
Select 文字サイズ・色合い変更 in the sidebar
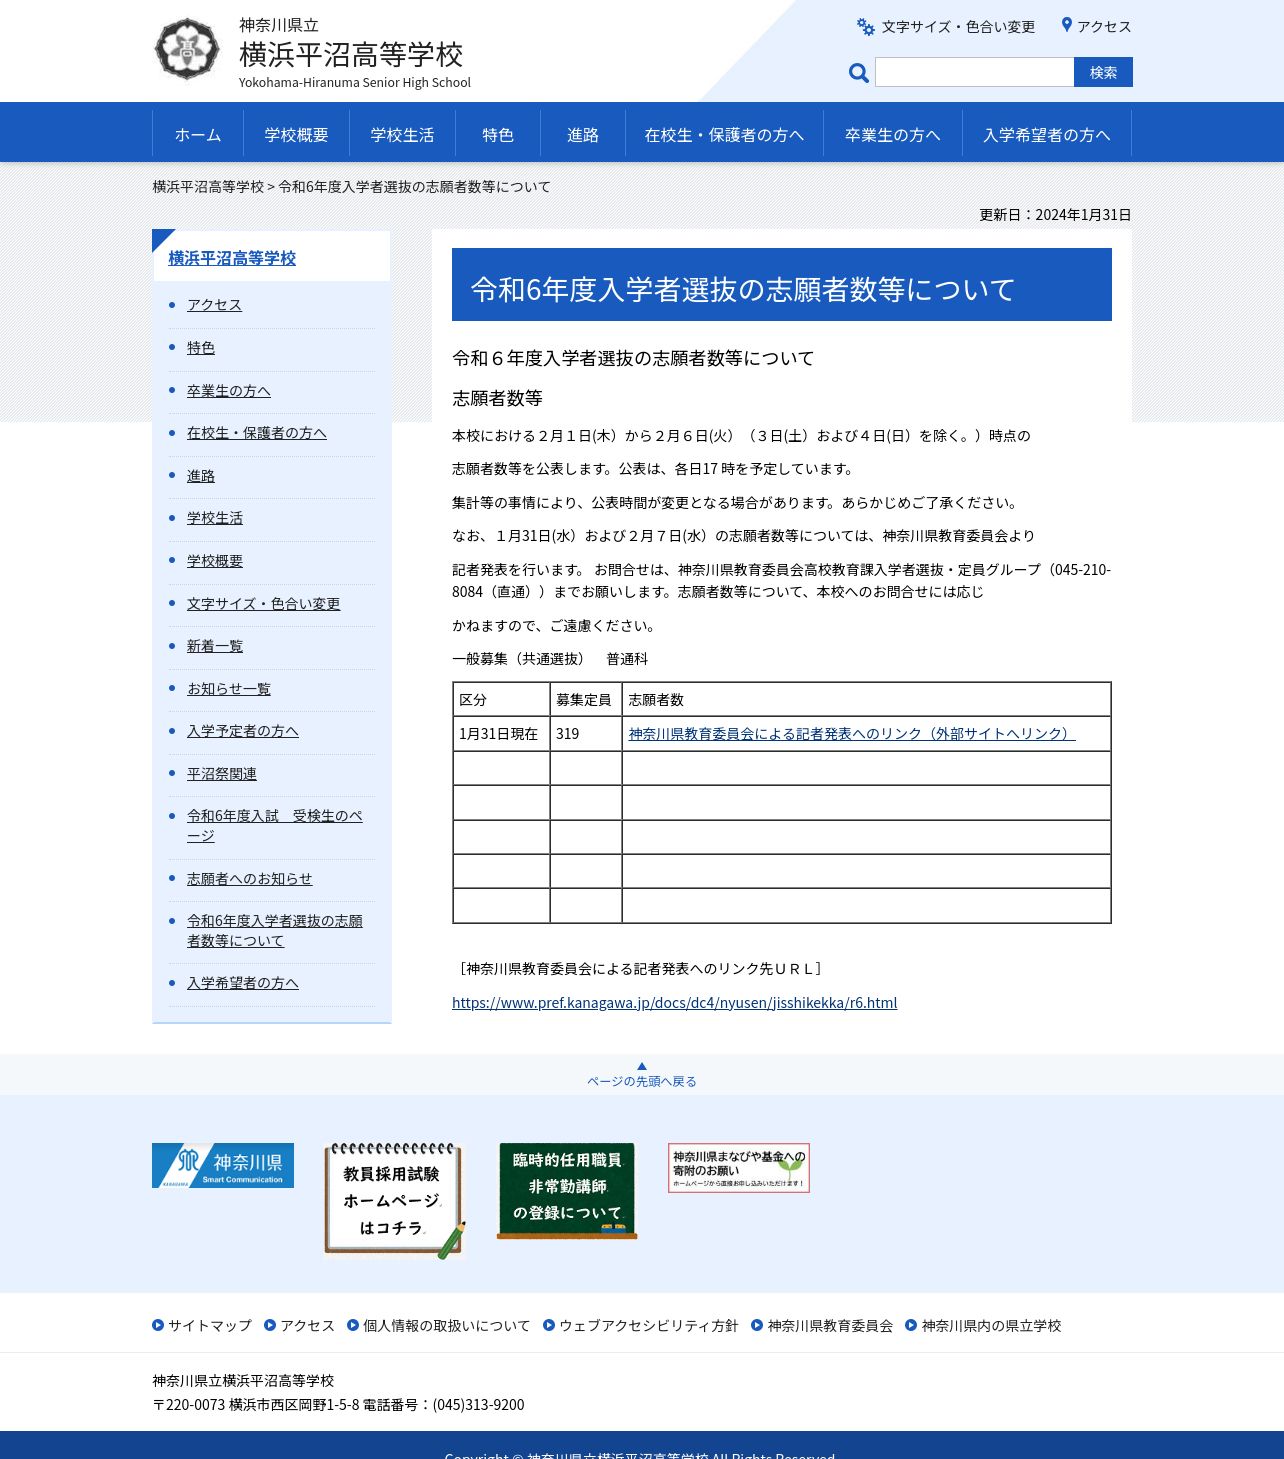[264, 604]
